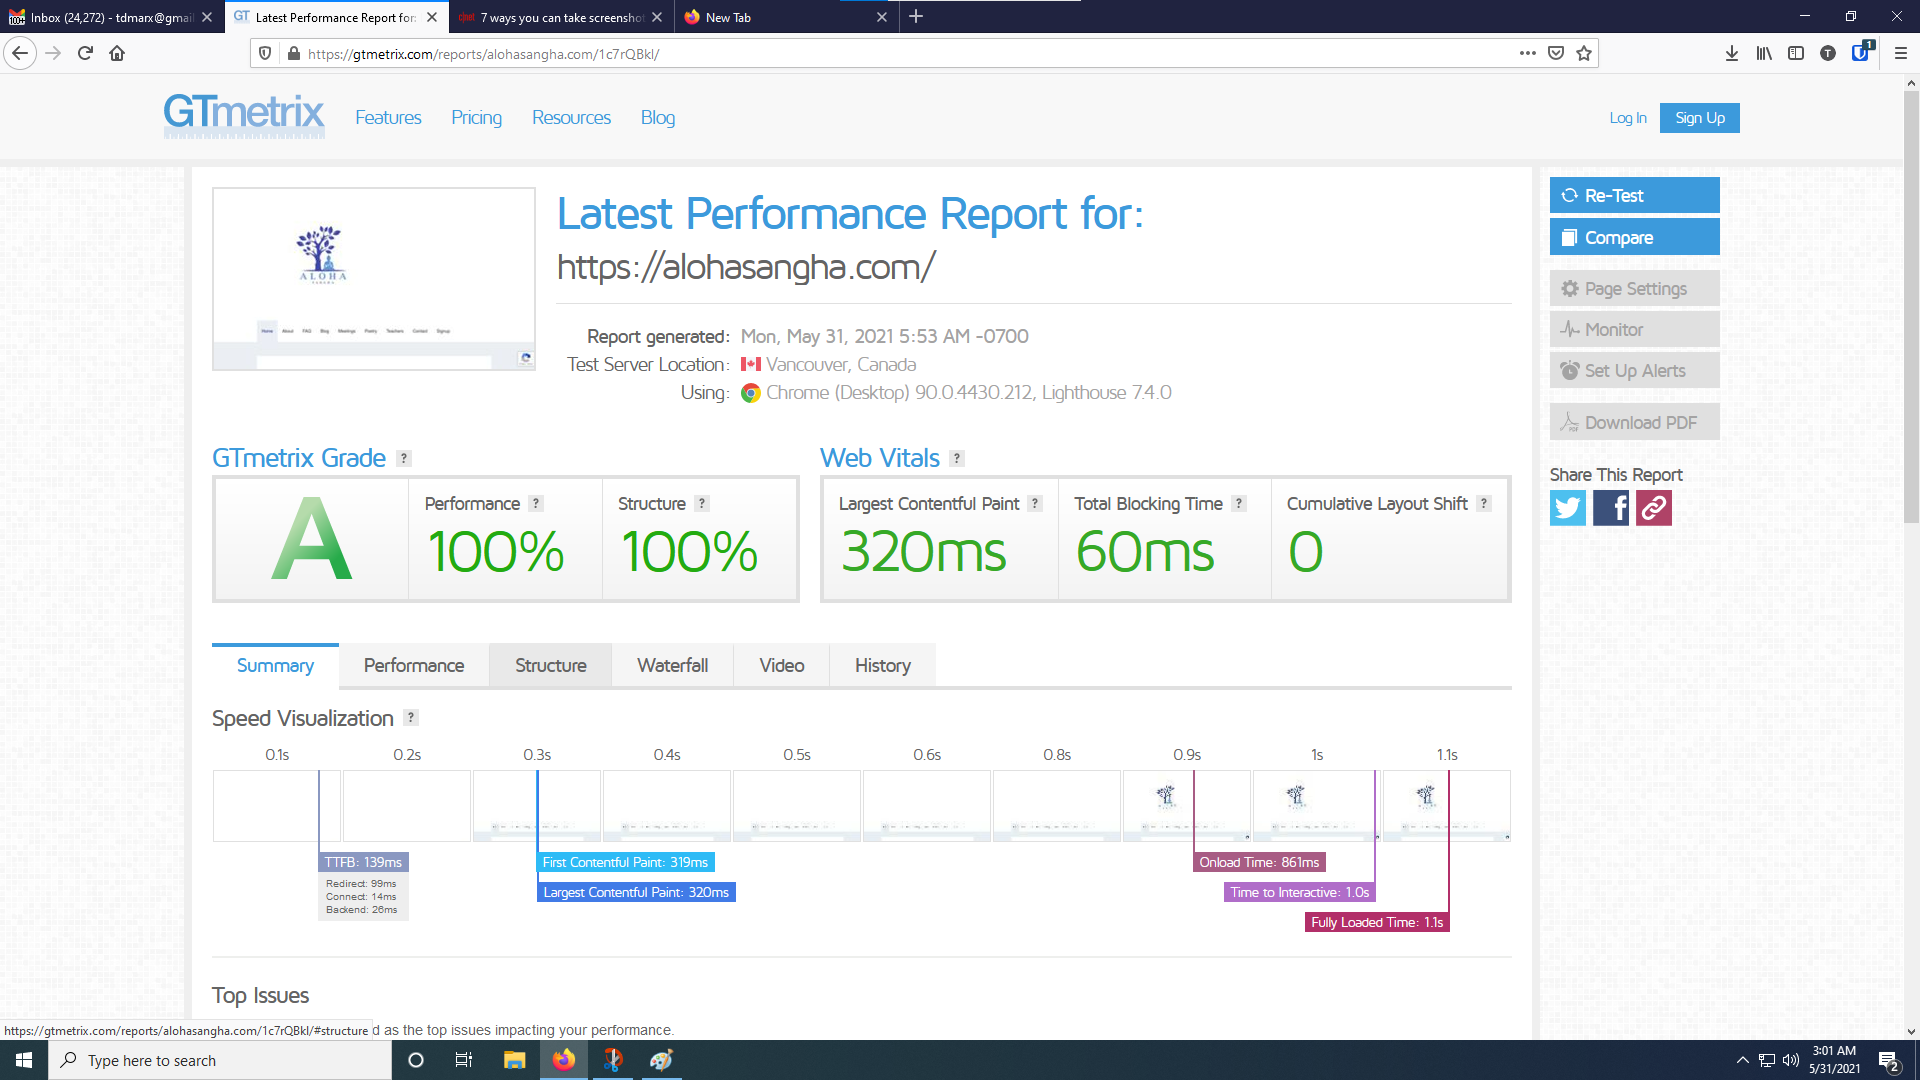Open the Firefox hamburger menu
This screenshot has height=1080, width=1920.
[1901, 53]
